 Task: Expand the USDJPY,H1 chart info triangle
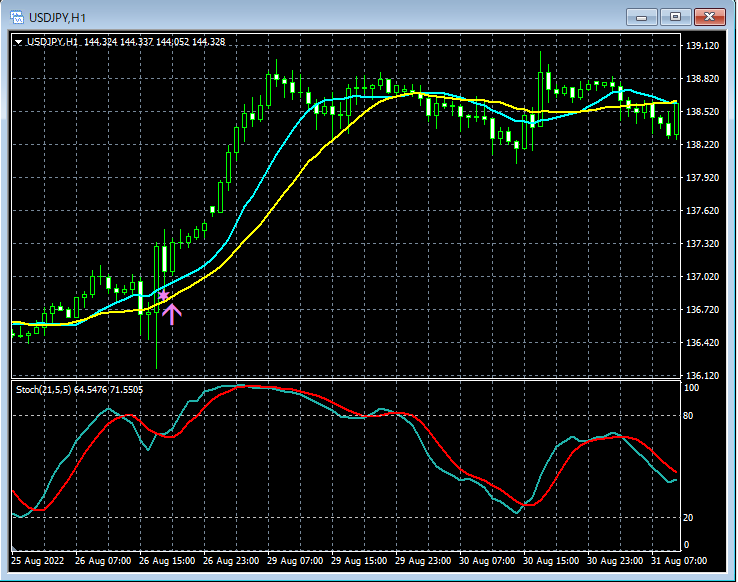18,42
